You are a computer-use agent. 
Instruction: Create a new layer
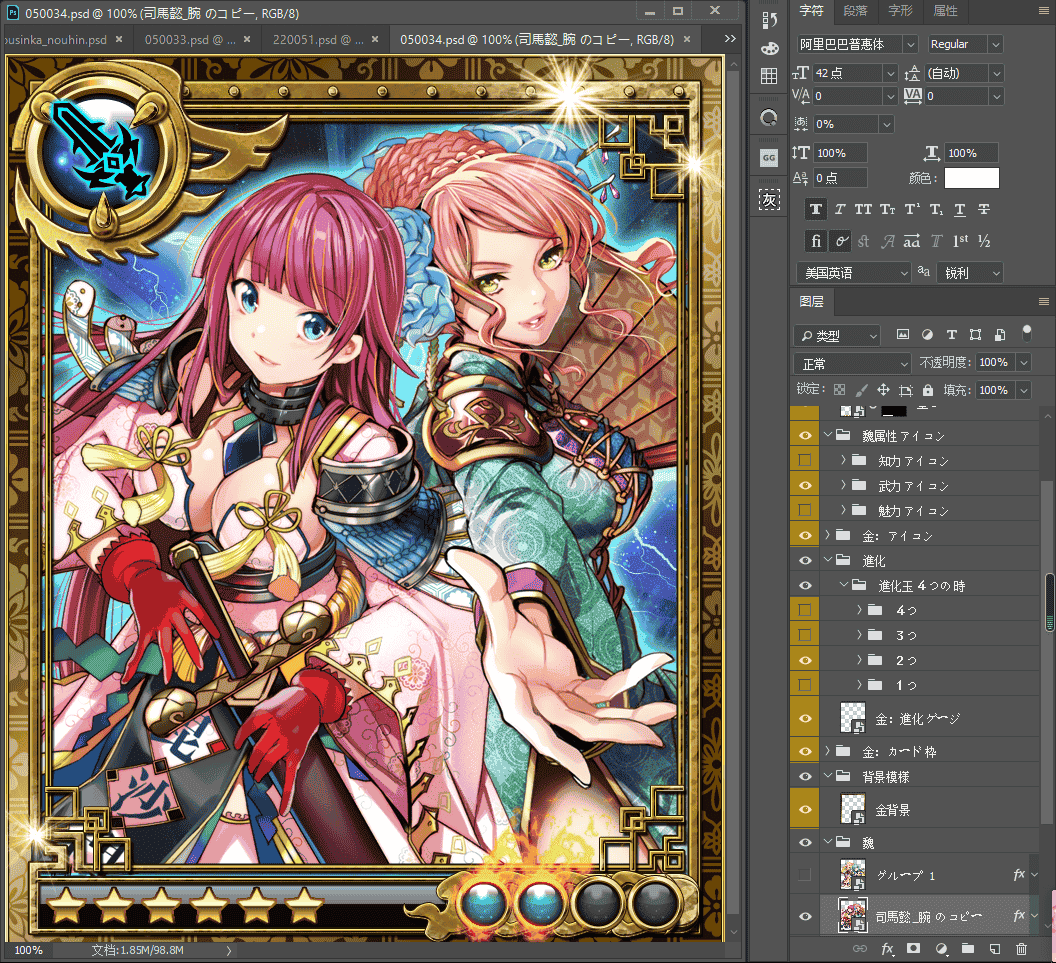[x=995, y=949]
